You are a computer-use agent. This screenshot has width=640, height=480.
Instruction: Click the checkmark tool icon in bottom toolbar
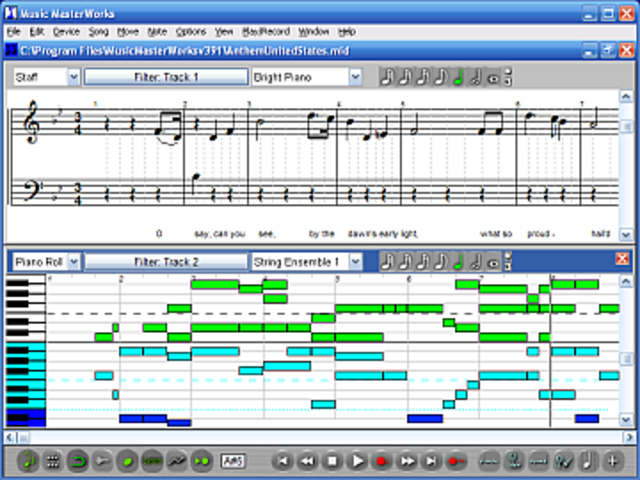coord(564,461)
